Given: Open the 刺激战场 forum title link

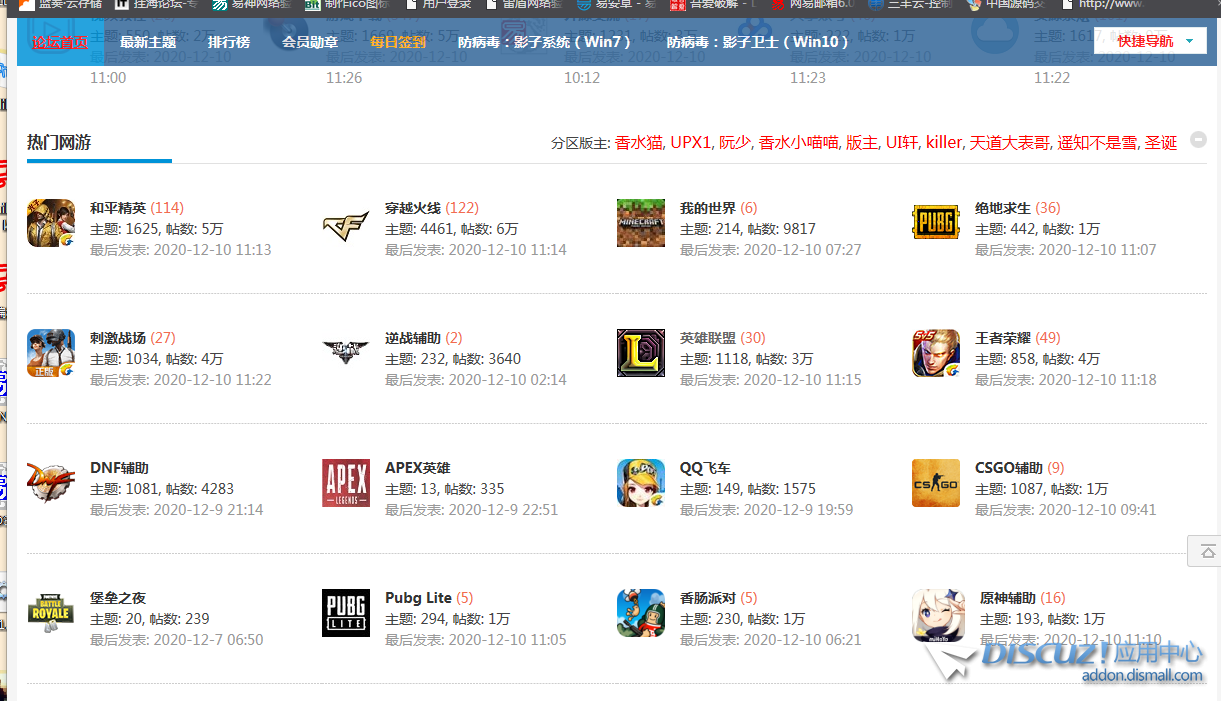Looking at the screenshot, I should pyautogui.click(x=118, y=338).
